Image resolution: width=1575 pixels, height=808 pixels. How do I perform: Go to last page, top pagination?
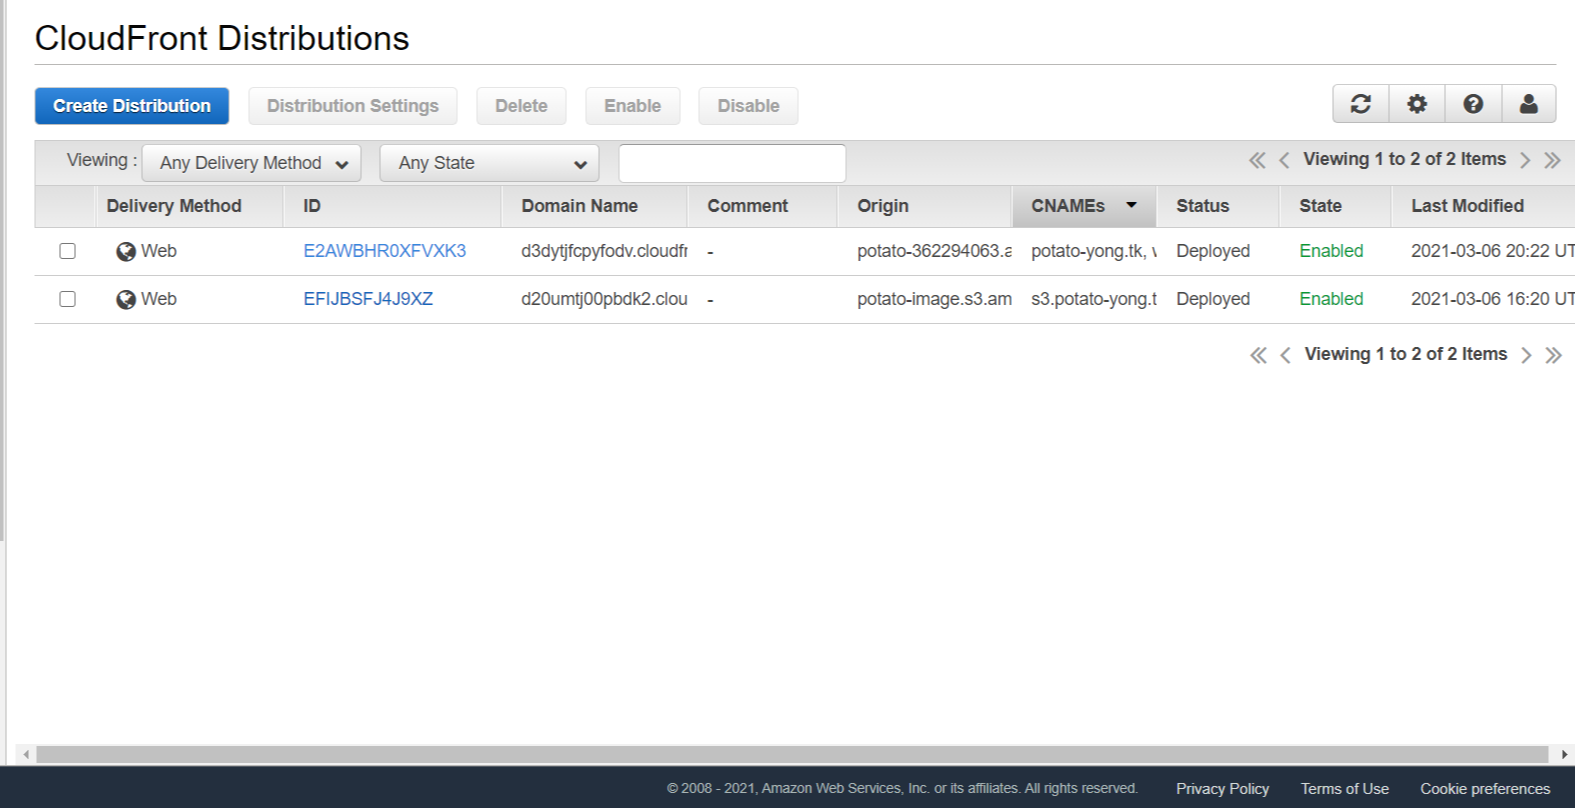1552,160
